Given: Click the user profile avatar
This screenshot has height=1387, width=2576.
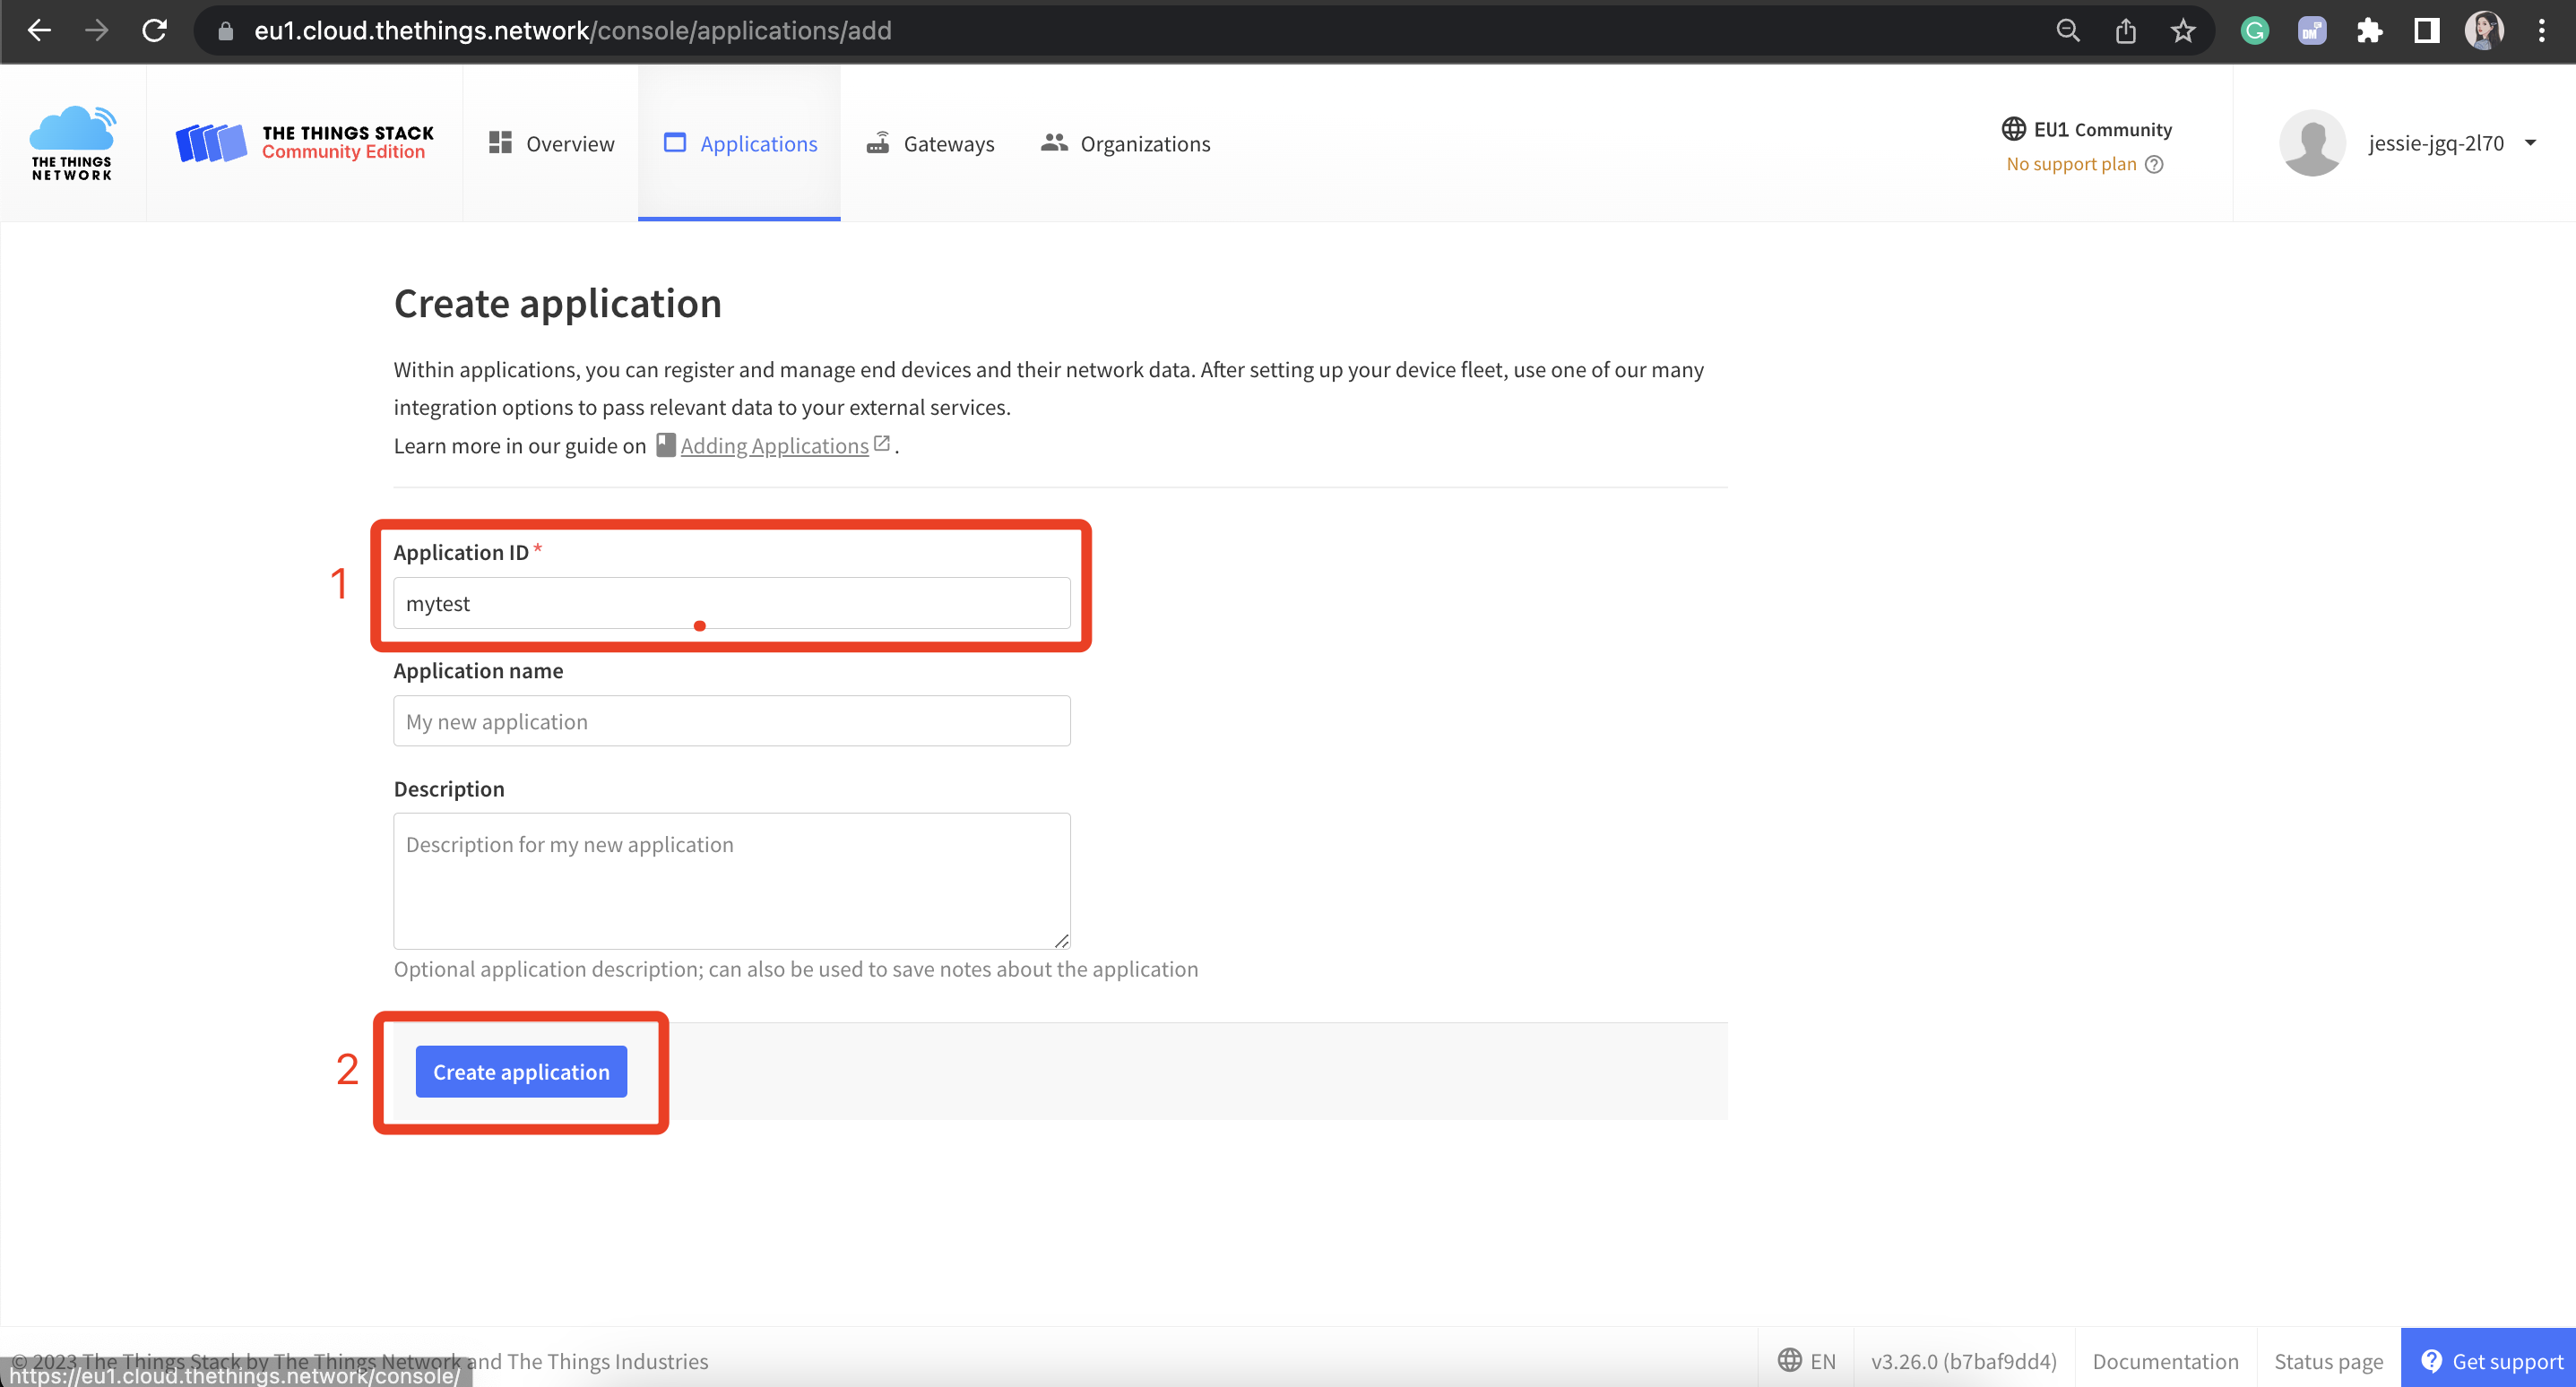Looking at the screenshot, I should click(x=2312, y=142).
